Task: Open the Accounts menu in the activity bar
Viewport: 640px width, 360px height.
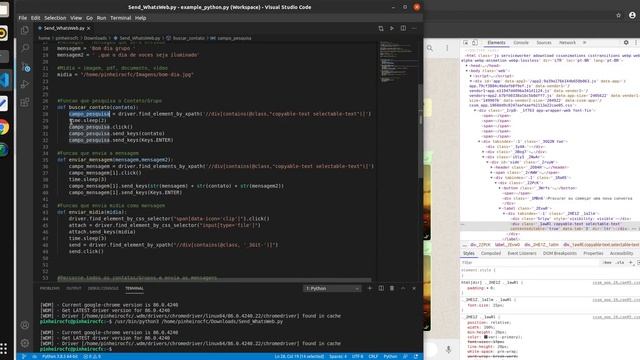Action: point(25,325)
